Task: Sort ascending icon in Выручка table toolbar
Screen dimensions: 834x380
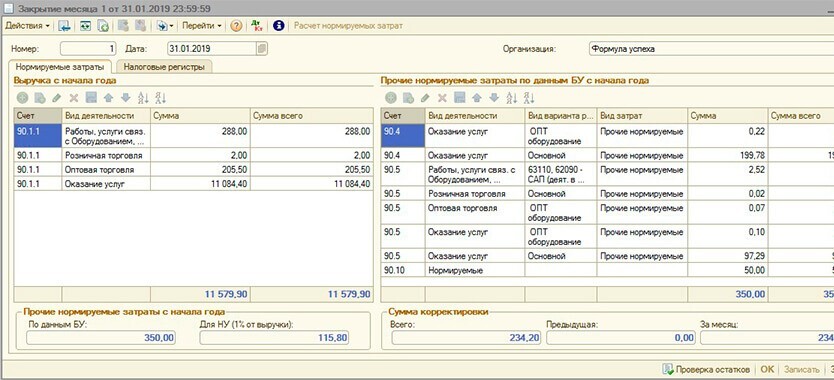Action: point(144,98)
